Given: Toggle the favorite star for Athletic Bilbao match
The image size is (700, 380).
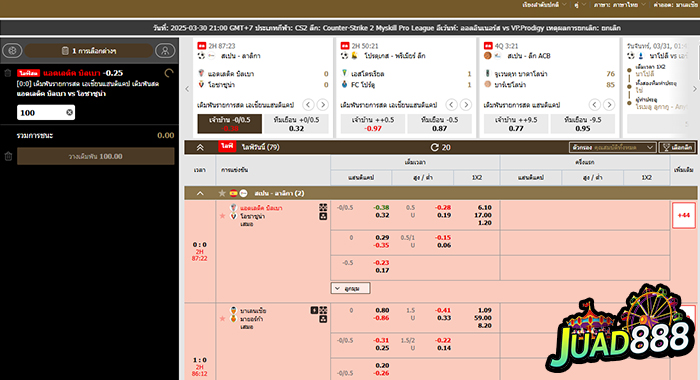Looking at the screenshot, I should [222, 216].
